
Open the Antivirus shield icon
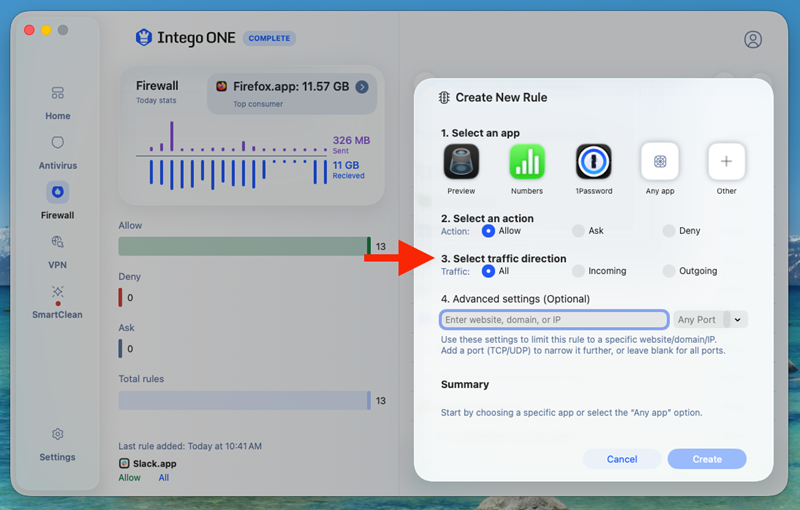(58, 142)
